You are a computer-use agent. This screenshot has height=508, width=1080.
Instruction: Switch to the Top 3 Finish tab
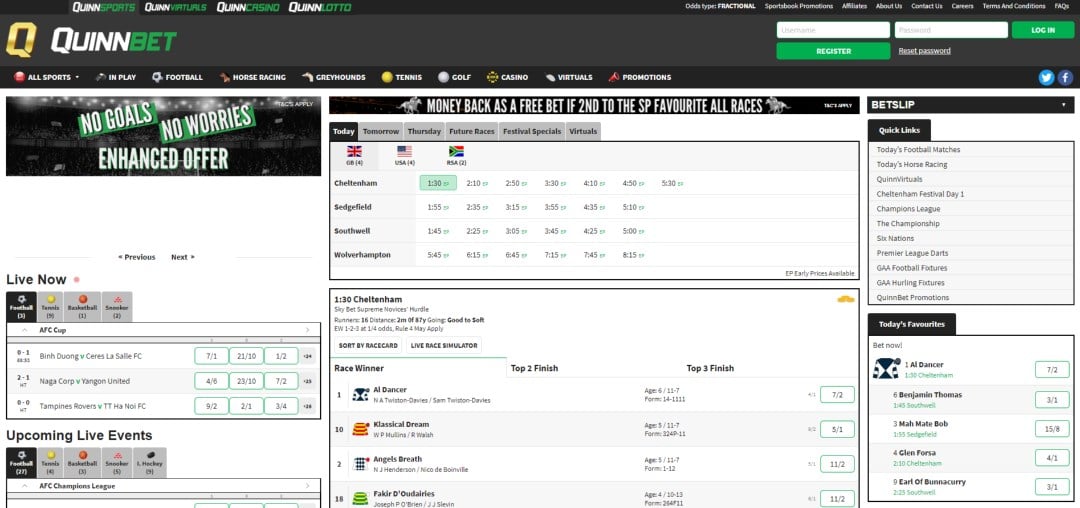tap(710, 368)
